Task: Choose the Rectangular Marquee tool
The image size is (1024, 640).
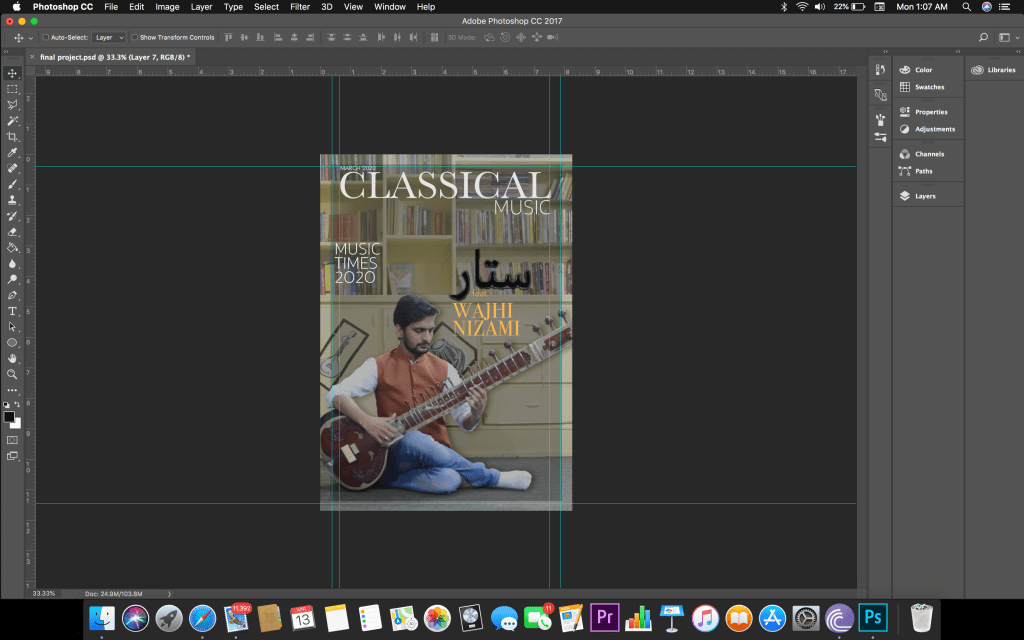Action: [12, 89]
